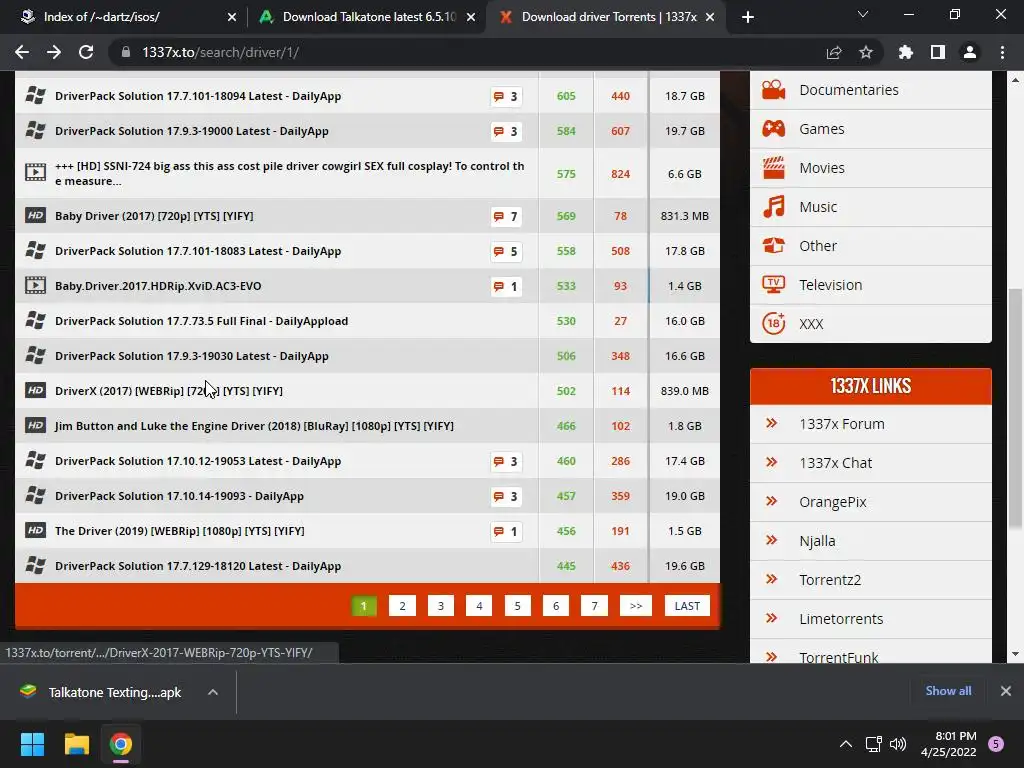
Task: Open the notification badge showing 5
Action: pyautogui.click(x=996, y=744)
